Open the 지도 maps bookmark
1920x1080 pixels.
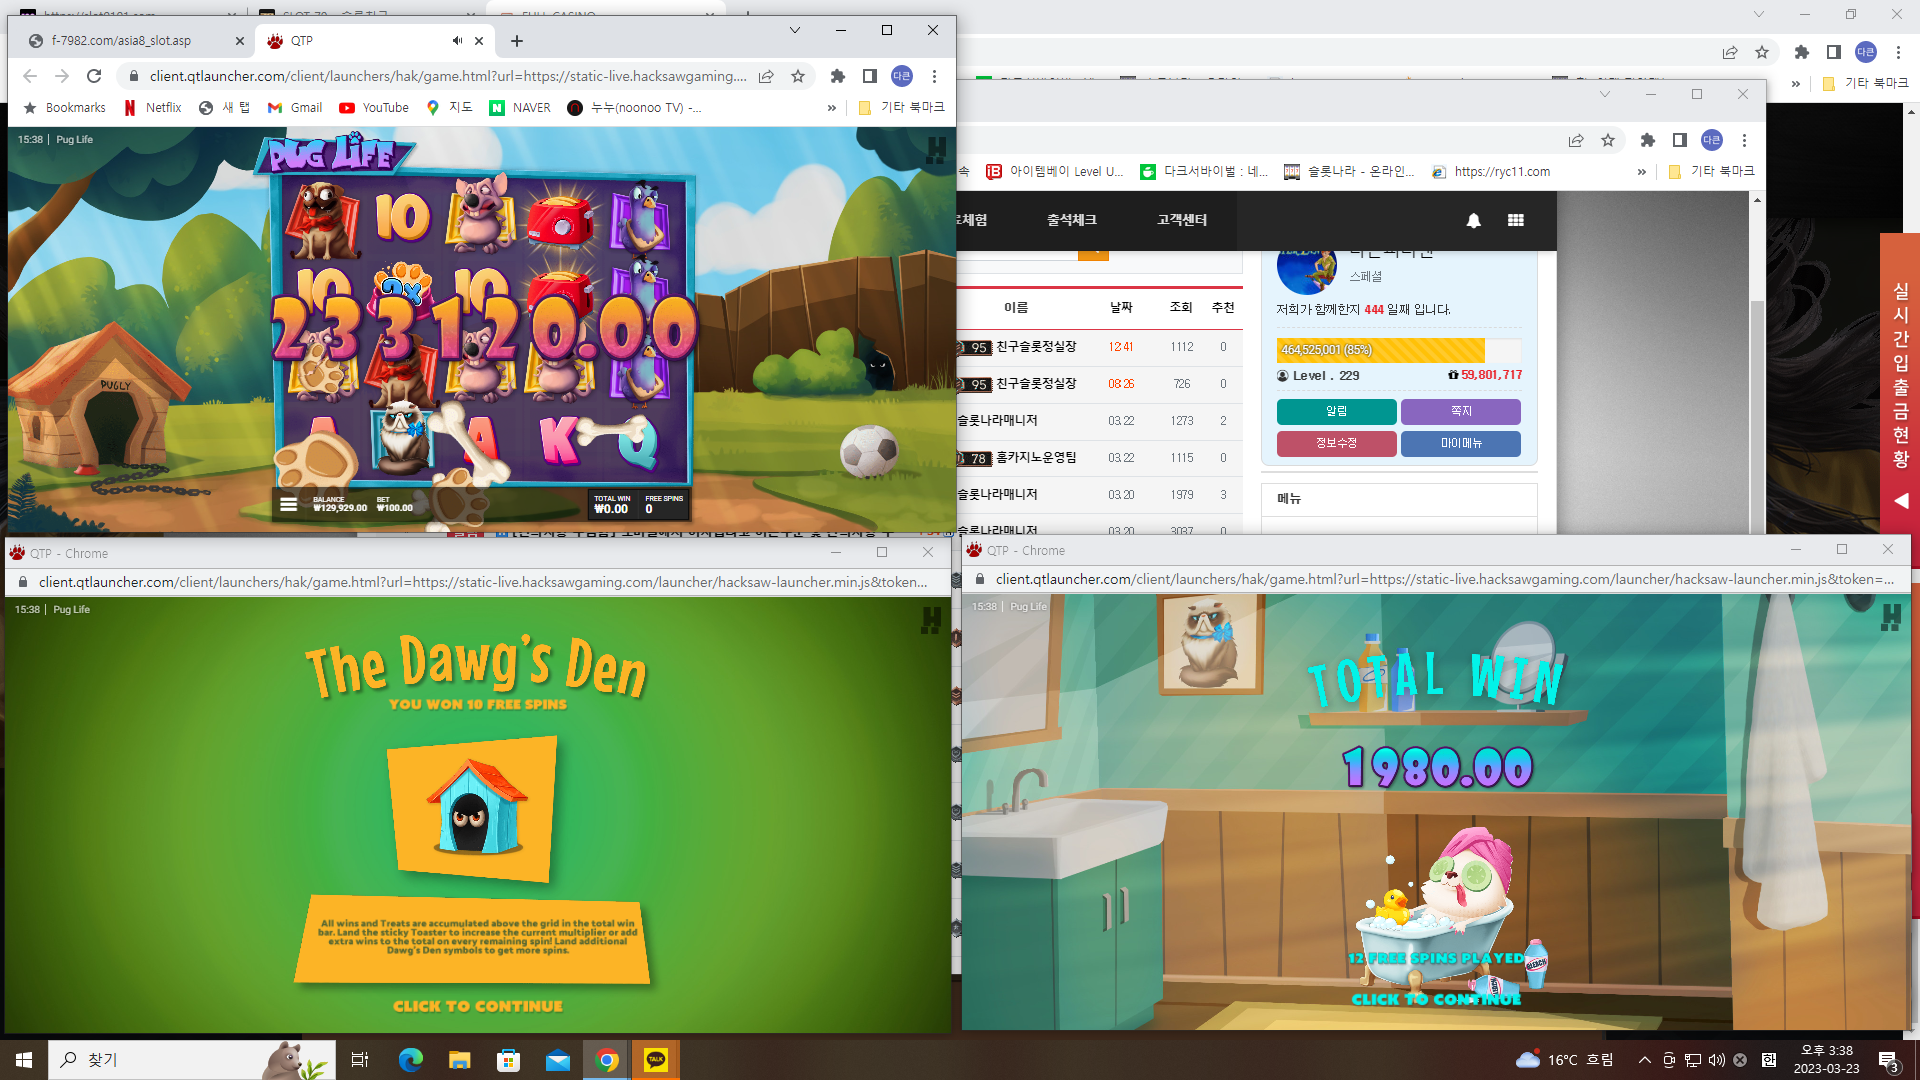pyautogui.click(x=449, y=108)
